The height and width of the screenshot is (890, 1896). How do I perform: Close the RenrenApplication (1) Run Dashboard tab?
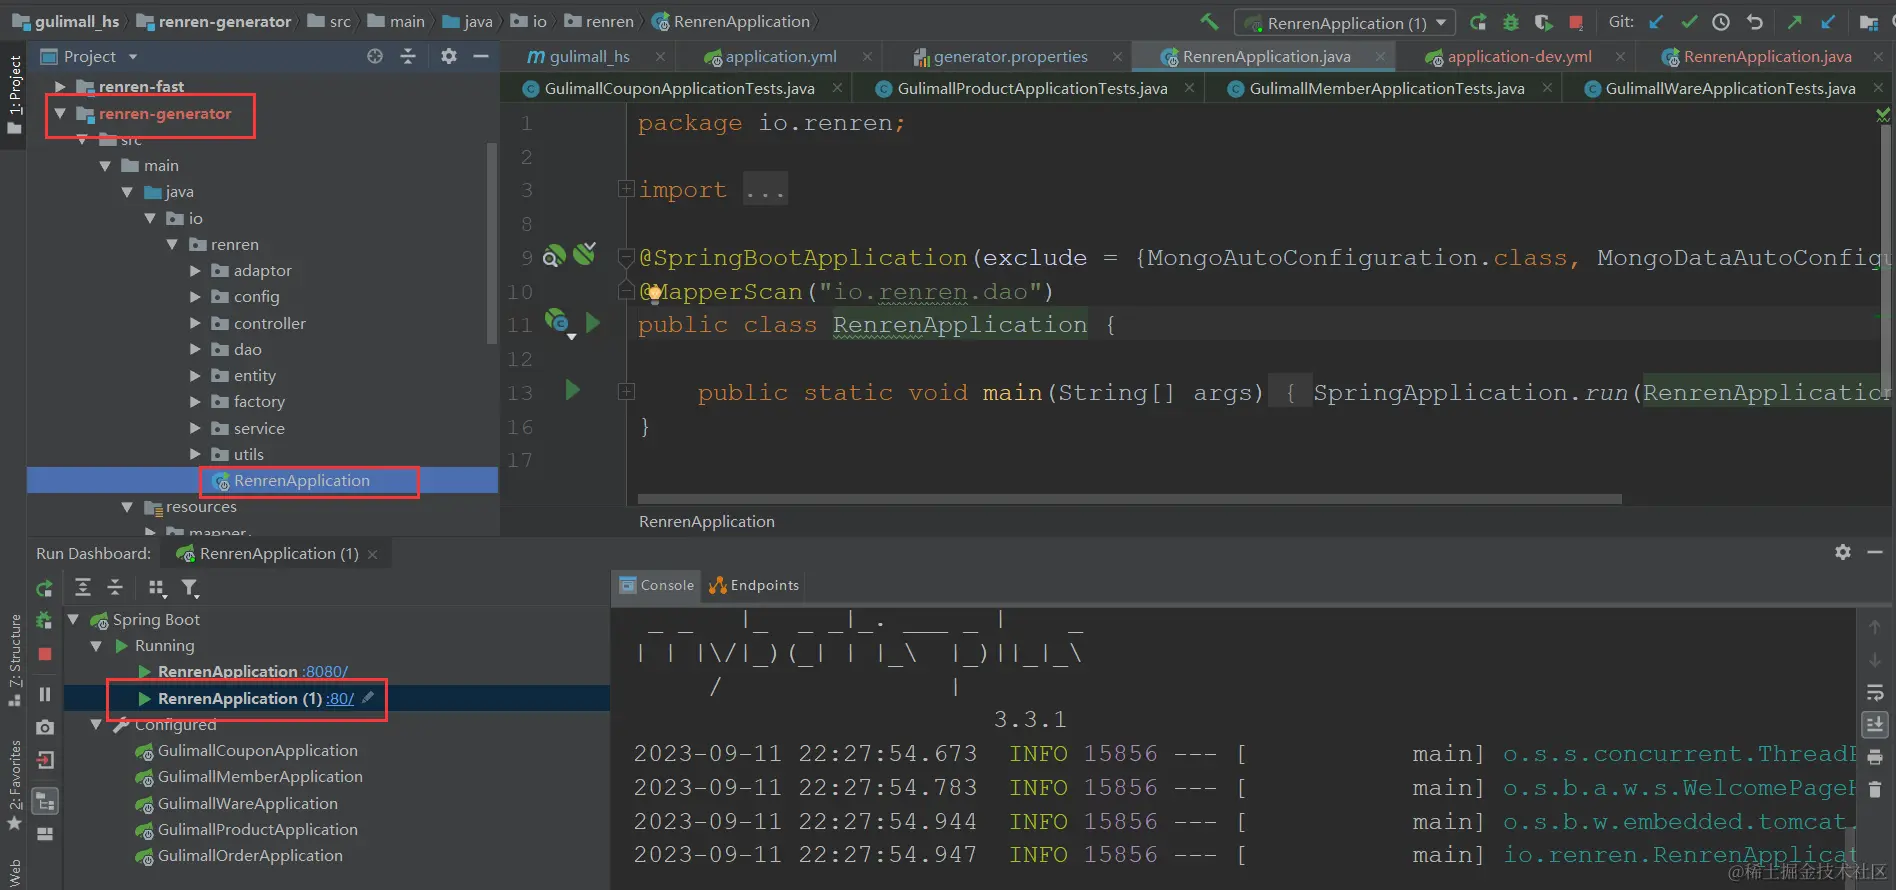point(373,554)
